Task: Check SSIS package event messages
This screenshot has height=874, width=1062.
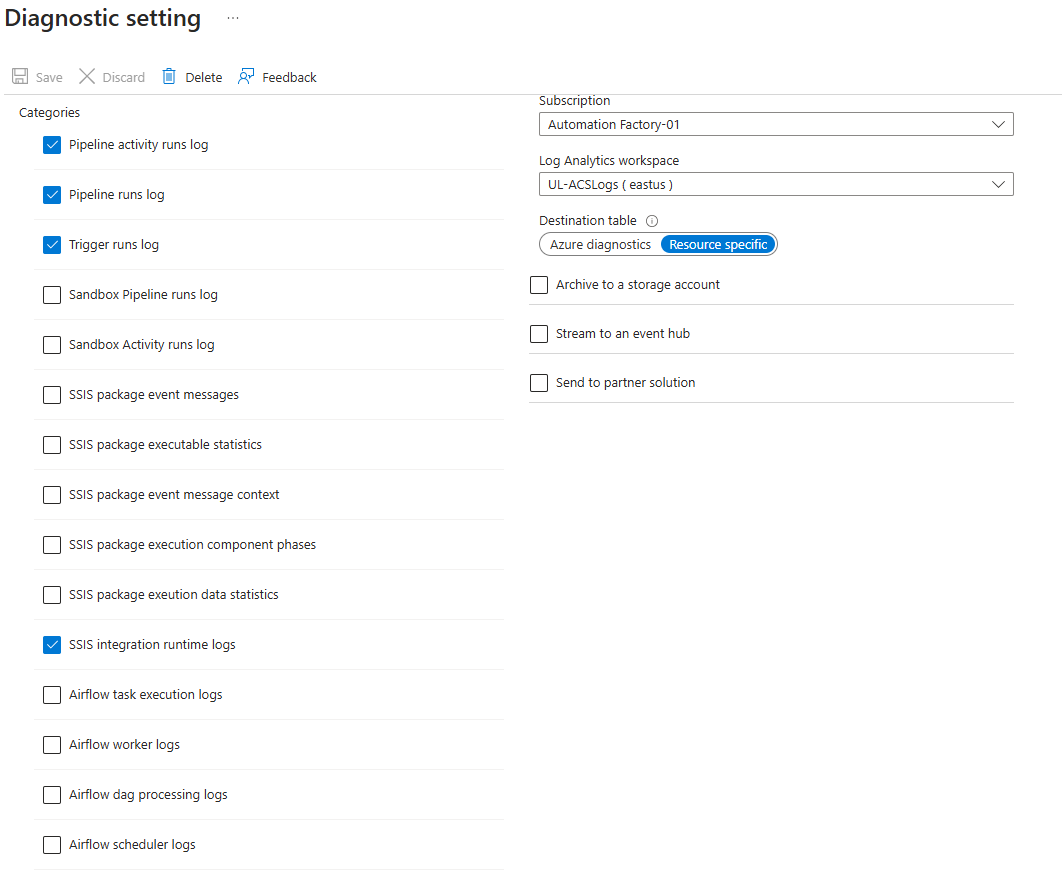Action: (52, 395)
